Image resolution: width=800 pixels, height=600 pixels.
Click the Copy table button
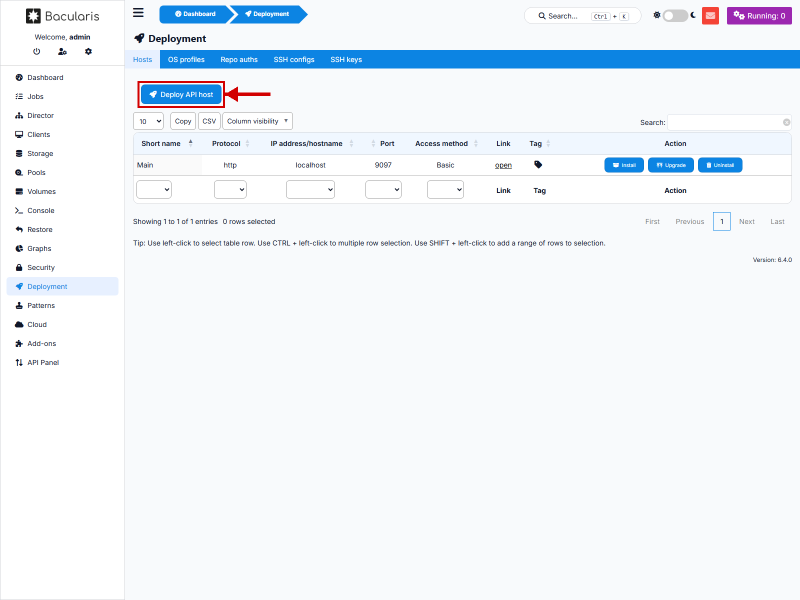(183, 121)
